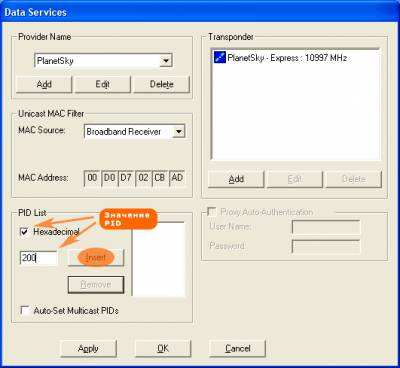
Task: Add a new transponder
Action: (236, 179)
